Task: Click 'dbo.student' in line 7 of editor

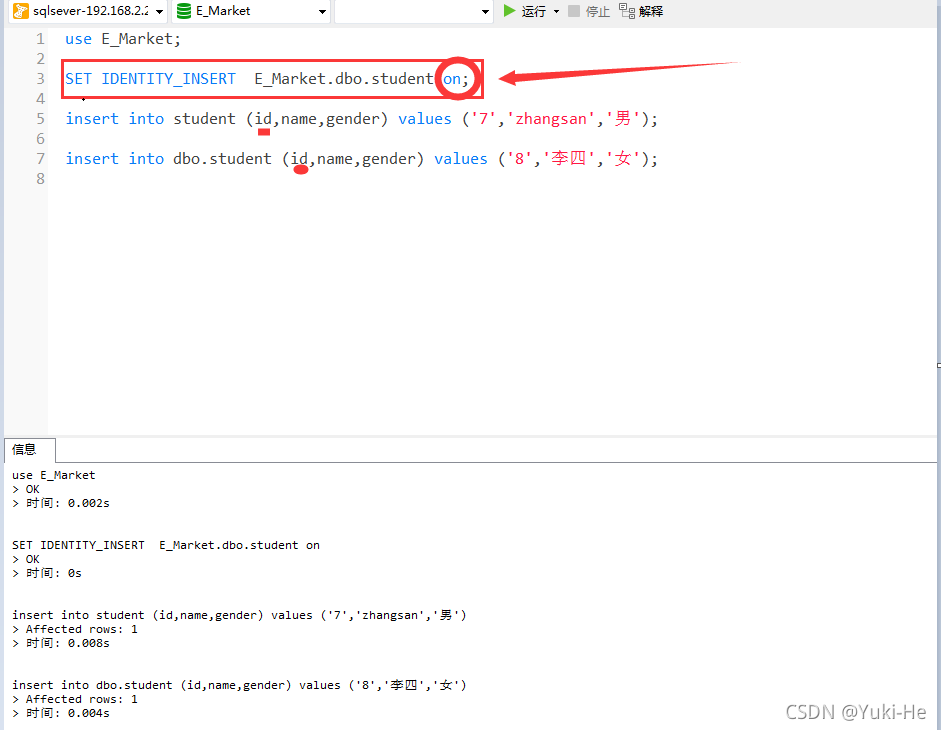Action: (222, 159)
